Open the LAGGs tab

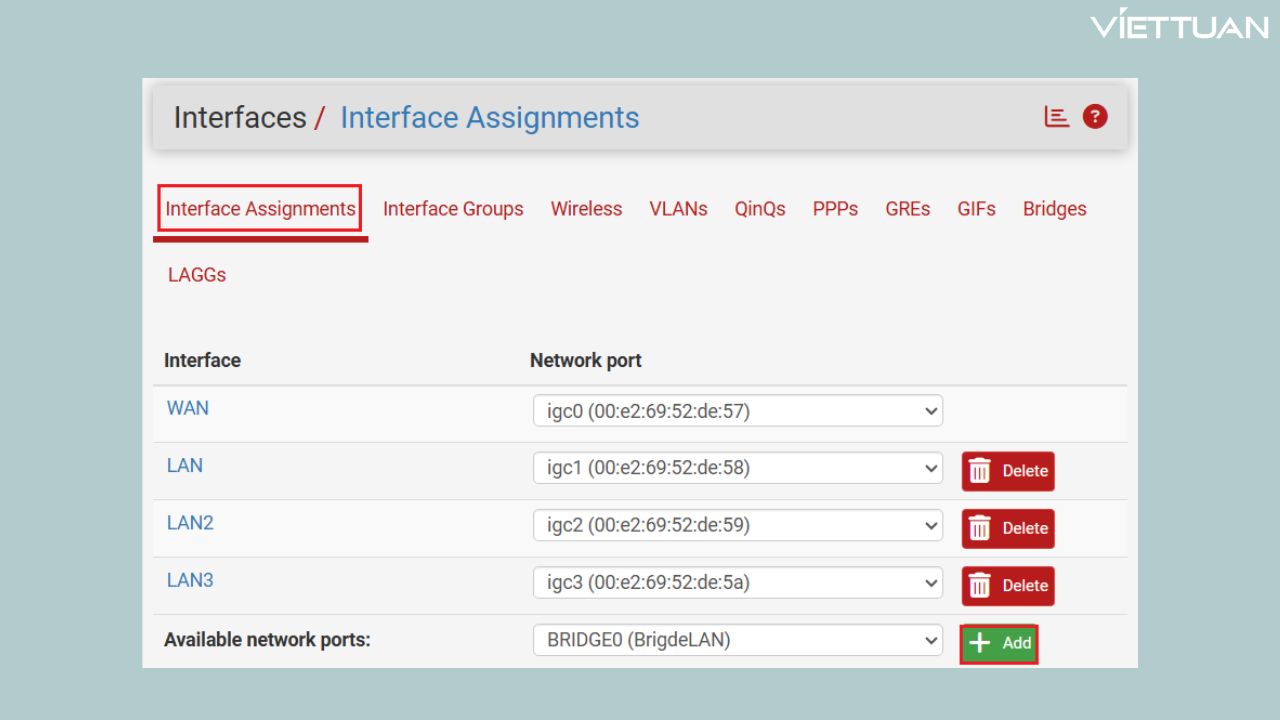[197, 274]
